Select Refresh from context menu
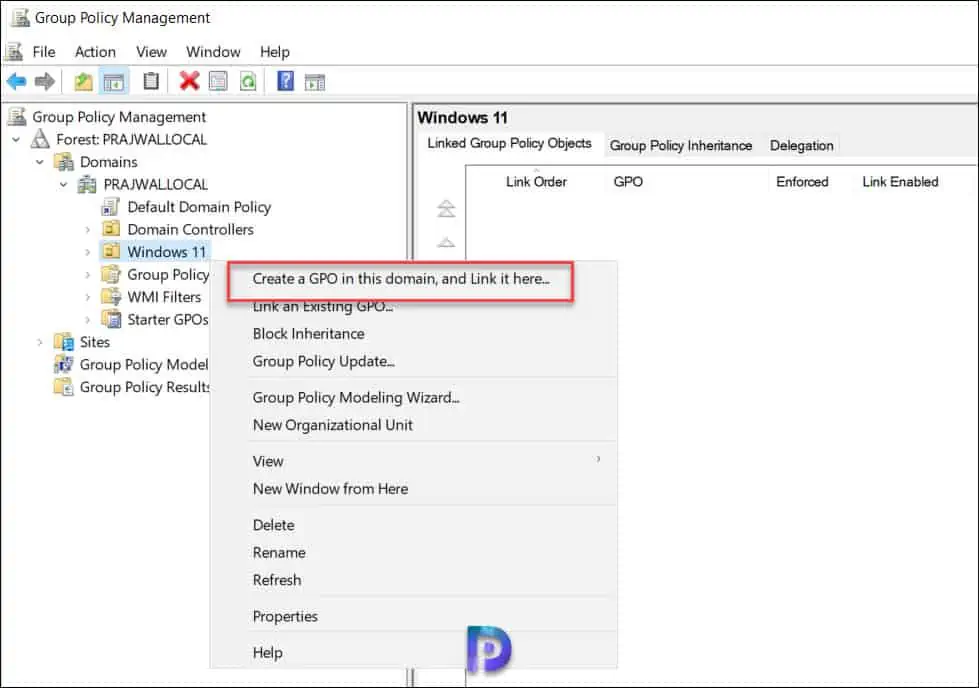The width and height of the screenshot is (979, 688). (277, 579)
